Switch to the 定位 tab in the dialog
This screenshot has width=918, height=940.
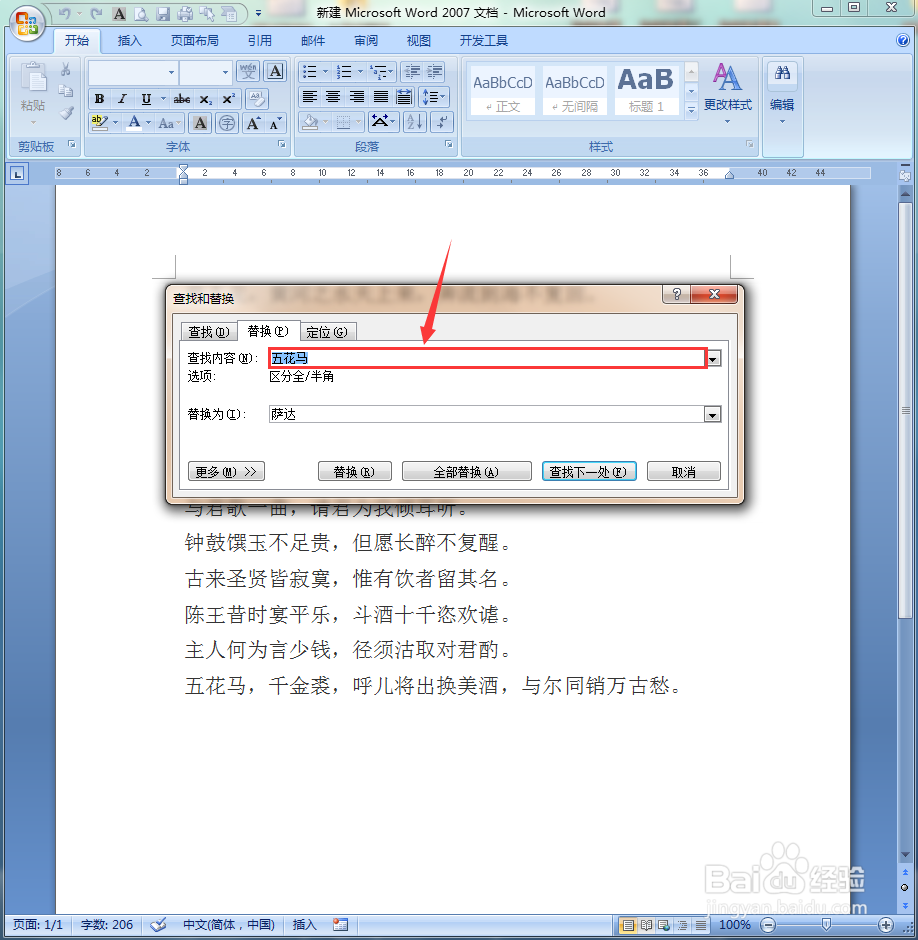coord(328,331)
